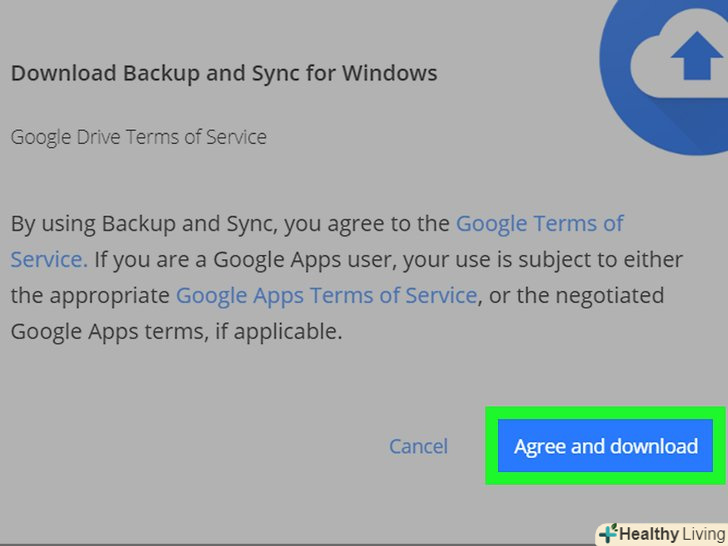Click the word "Living" in the watermark
Image resolution: width=728 pixels, height=546 pixels.
[702, 534]
